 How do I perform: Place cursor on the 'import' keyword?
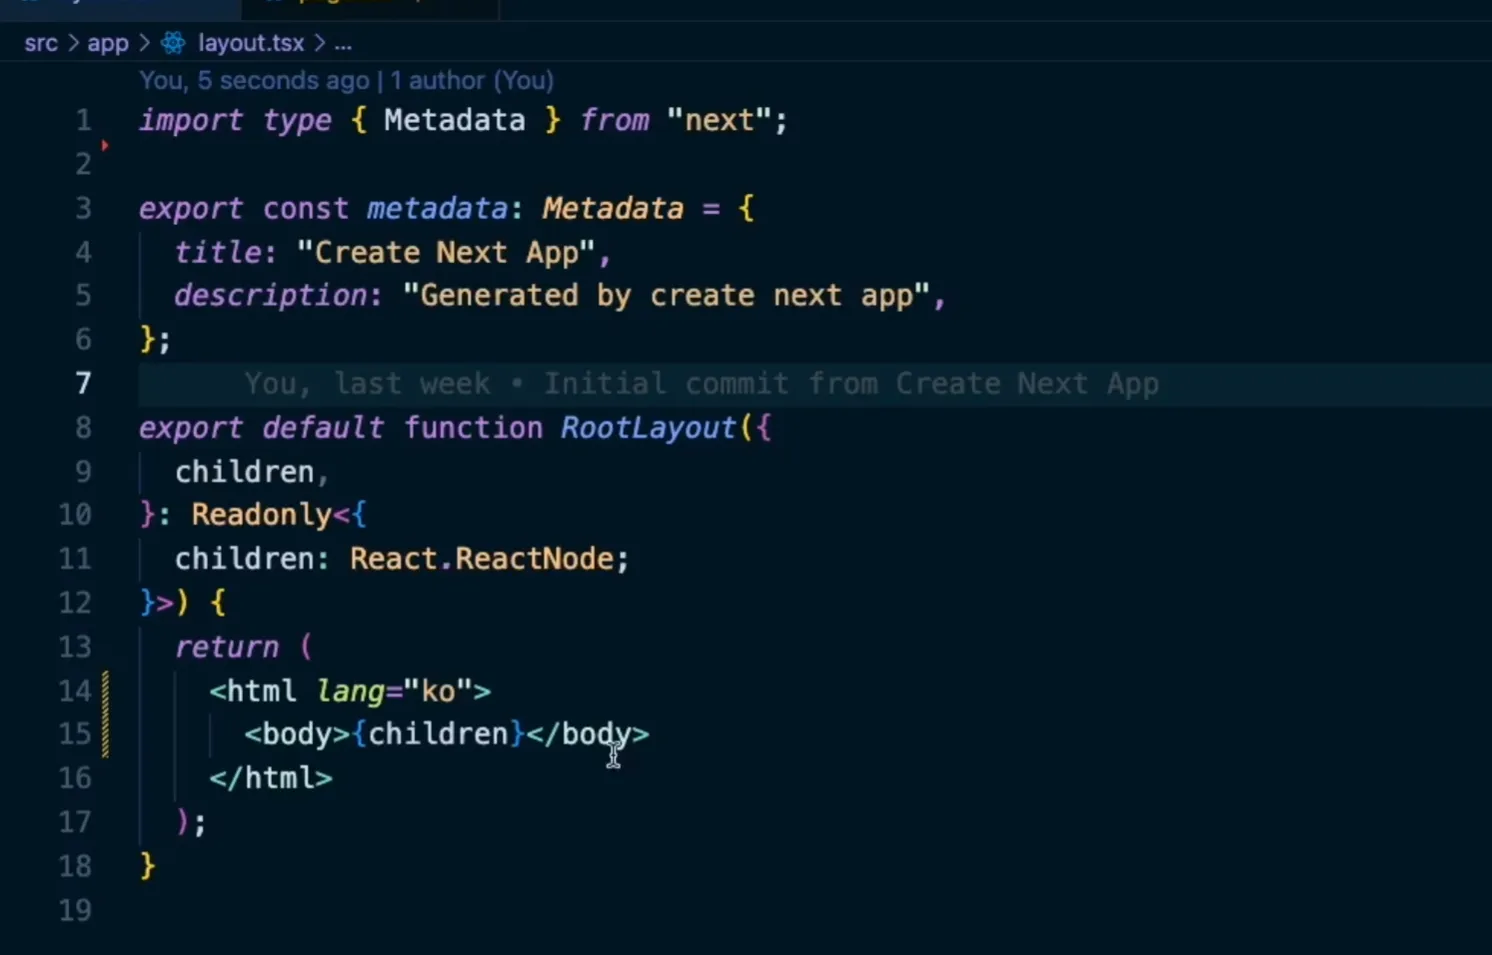(x=191, y=120)
